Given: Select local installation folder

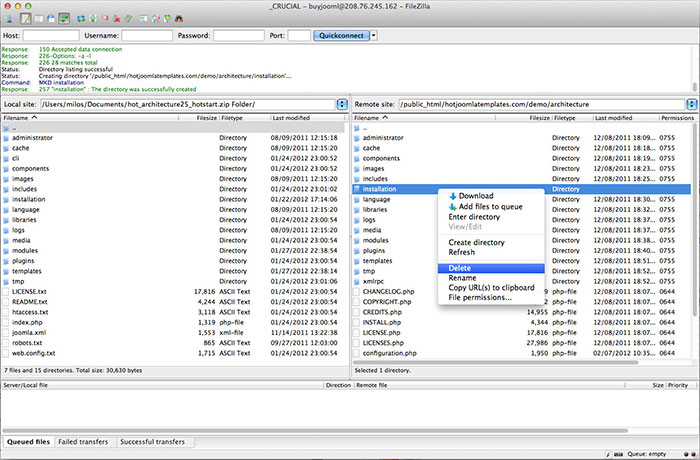Looking at the screenshot, I should 29,199.
